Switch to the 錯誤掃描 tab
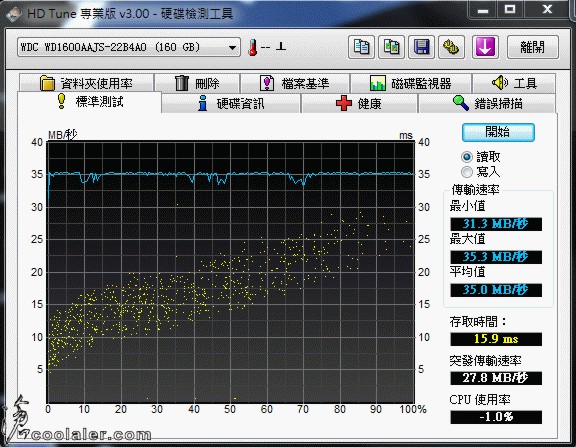 coord(486,103)
